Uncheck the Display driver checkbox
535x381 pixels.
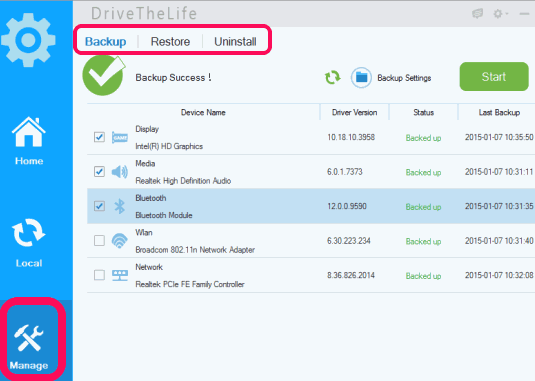(x=99, y=137)
